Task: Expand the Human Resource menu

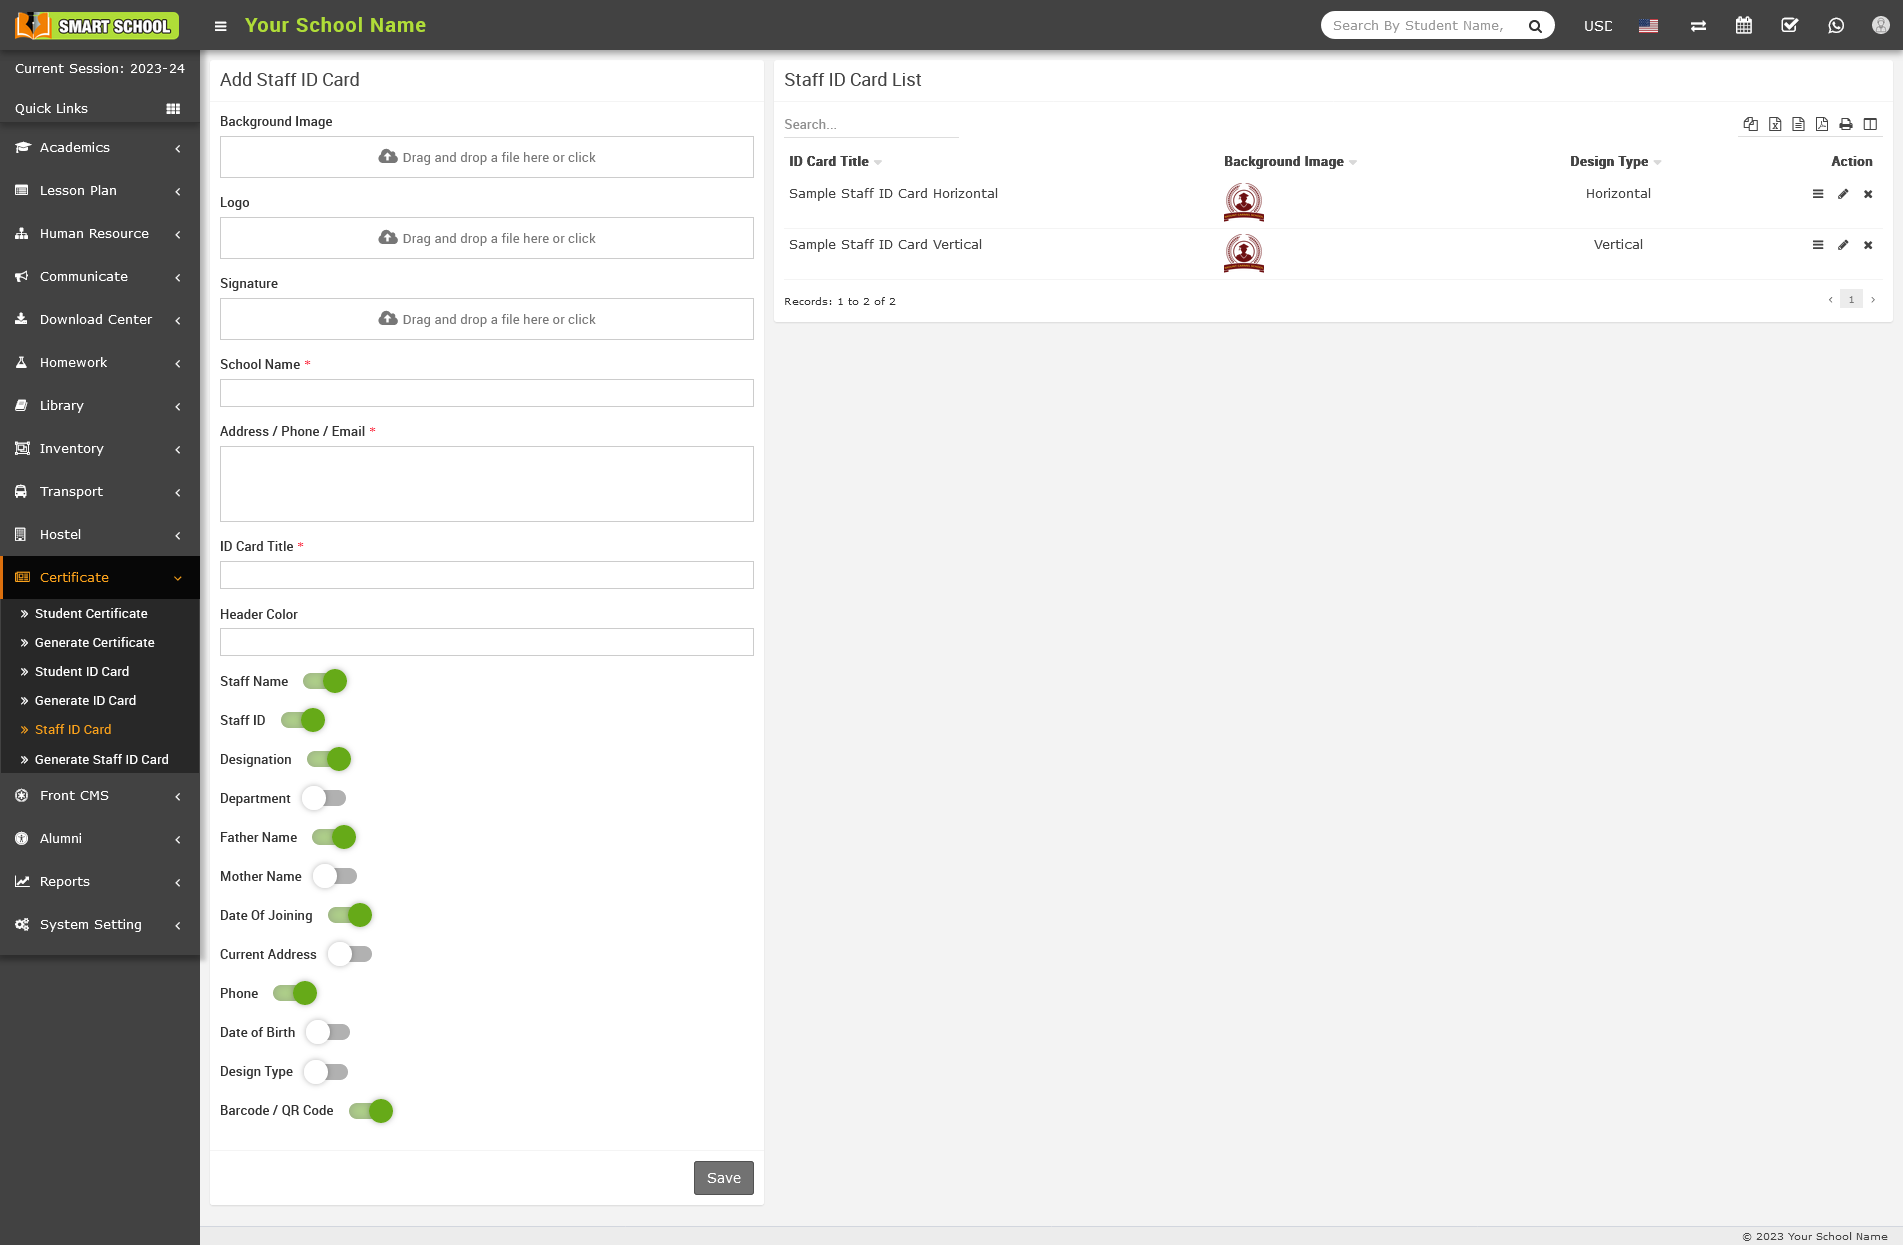Action: (99, 233)
